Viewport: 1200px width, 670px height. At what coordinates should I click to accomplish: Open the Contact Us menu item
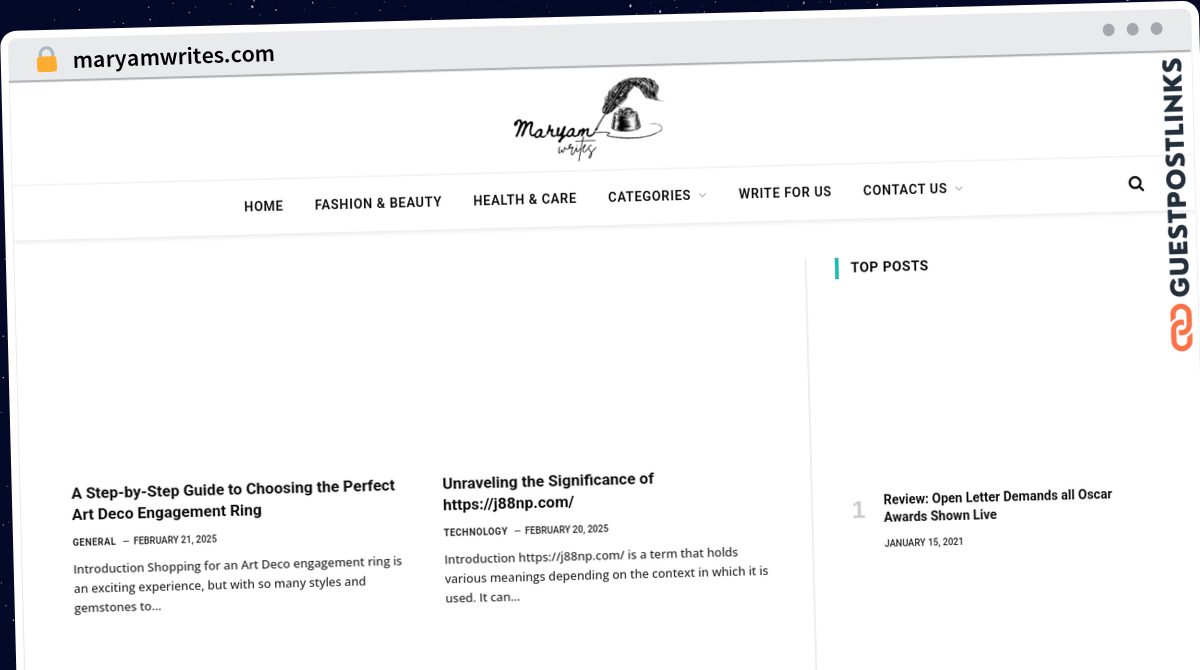(905, 189)
